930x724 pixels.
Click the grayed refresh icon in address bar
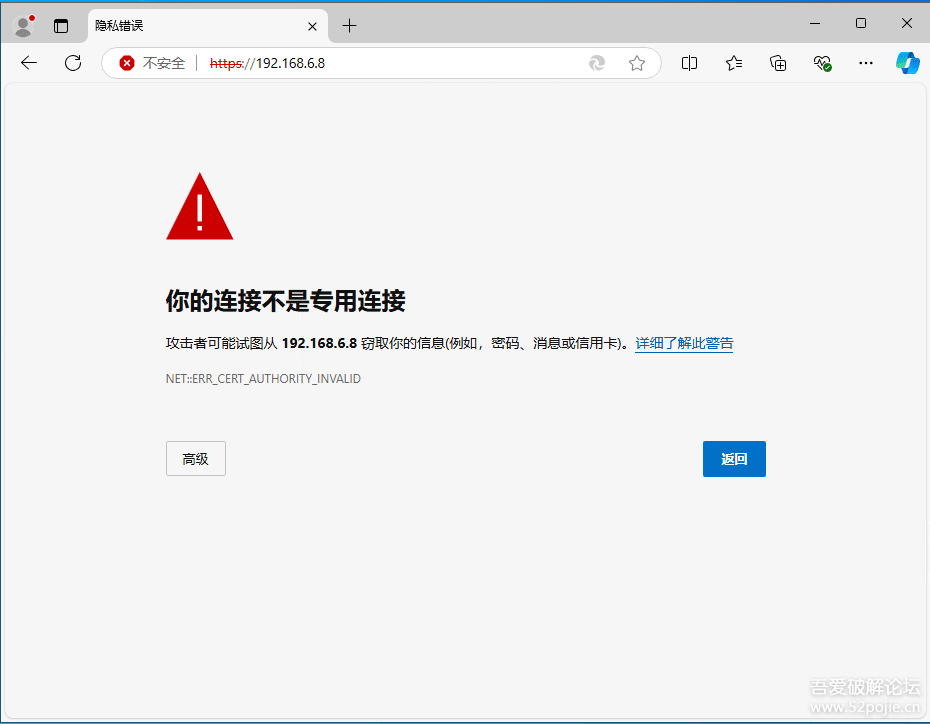tap(597, 62)
